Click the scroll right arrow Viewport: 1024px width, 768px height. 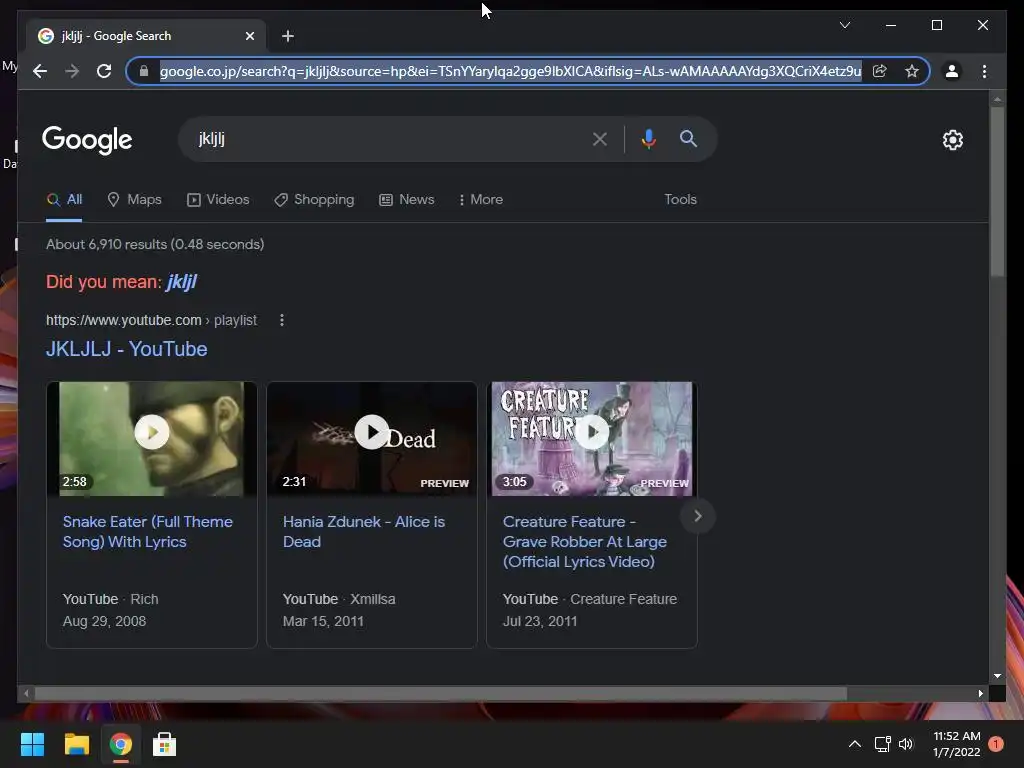click(980, 694)
